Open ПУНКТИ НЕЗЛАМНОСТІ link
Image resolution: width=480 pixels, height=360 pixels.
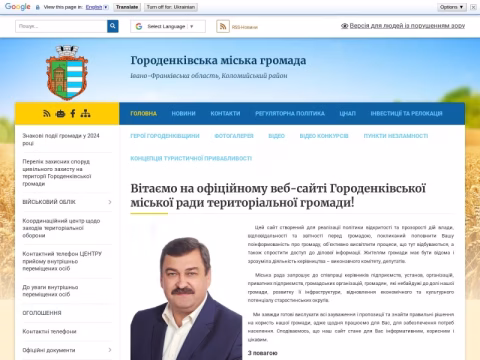(396, 136)
